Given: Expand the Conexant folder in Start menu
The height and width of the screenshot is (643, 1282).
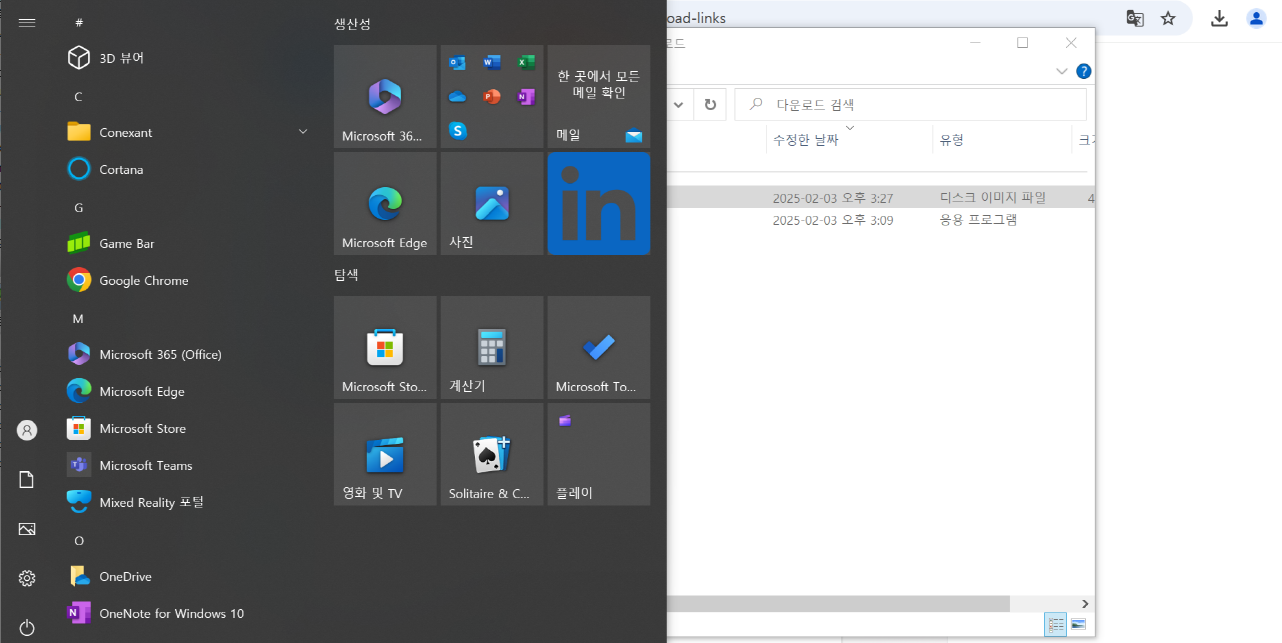Looking at the screenshot, I should (302, 131).
